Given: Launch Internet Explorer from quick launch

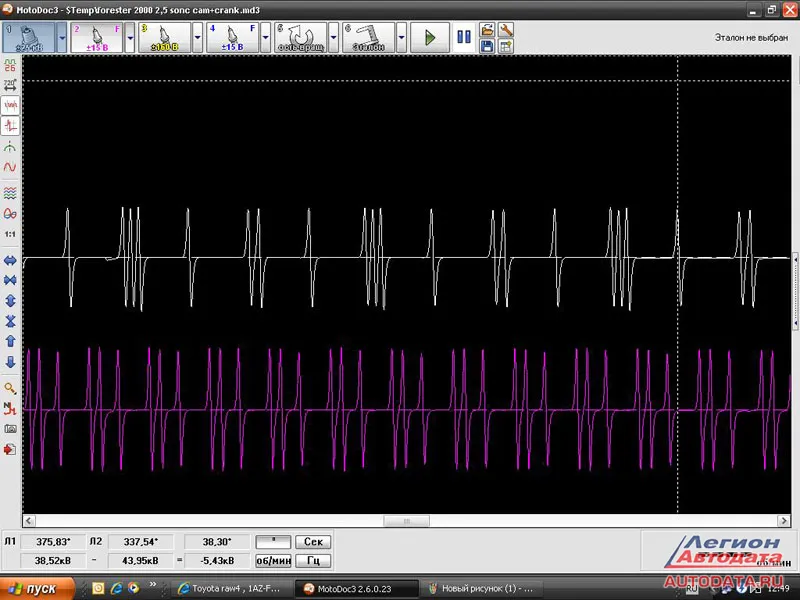Looking at the screenshot, I should coord(116,588).
